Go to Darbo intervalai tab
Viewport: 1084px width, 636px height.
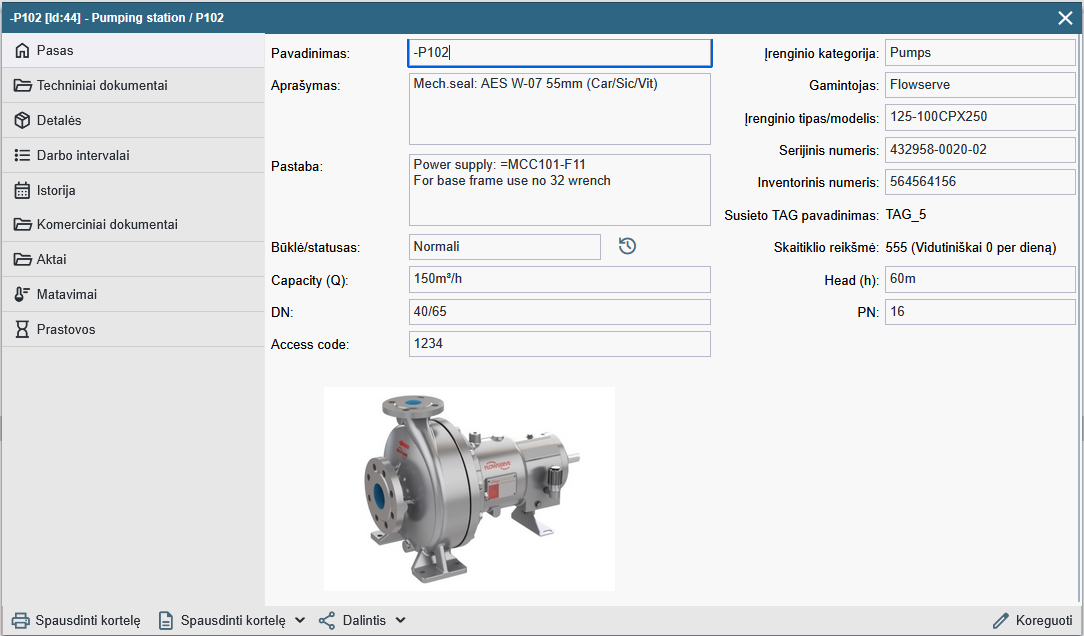point(133,156)
